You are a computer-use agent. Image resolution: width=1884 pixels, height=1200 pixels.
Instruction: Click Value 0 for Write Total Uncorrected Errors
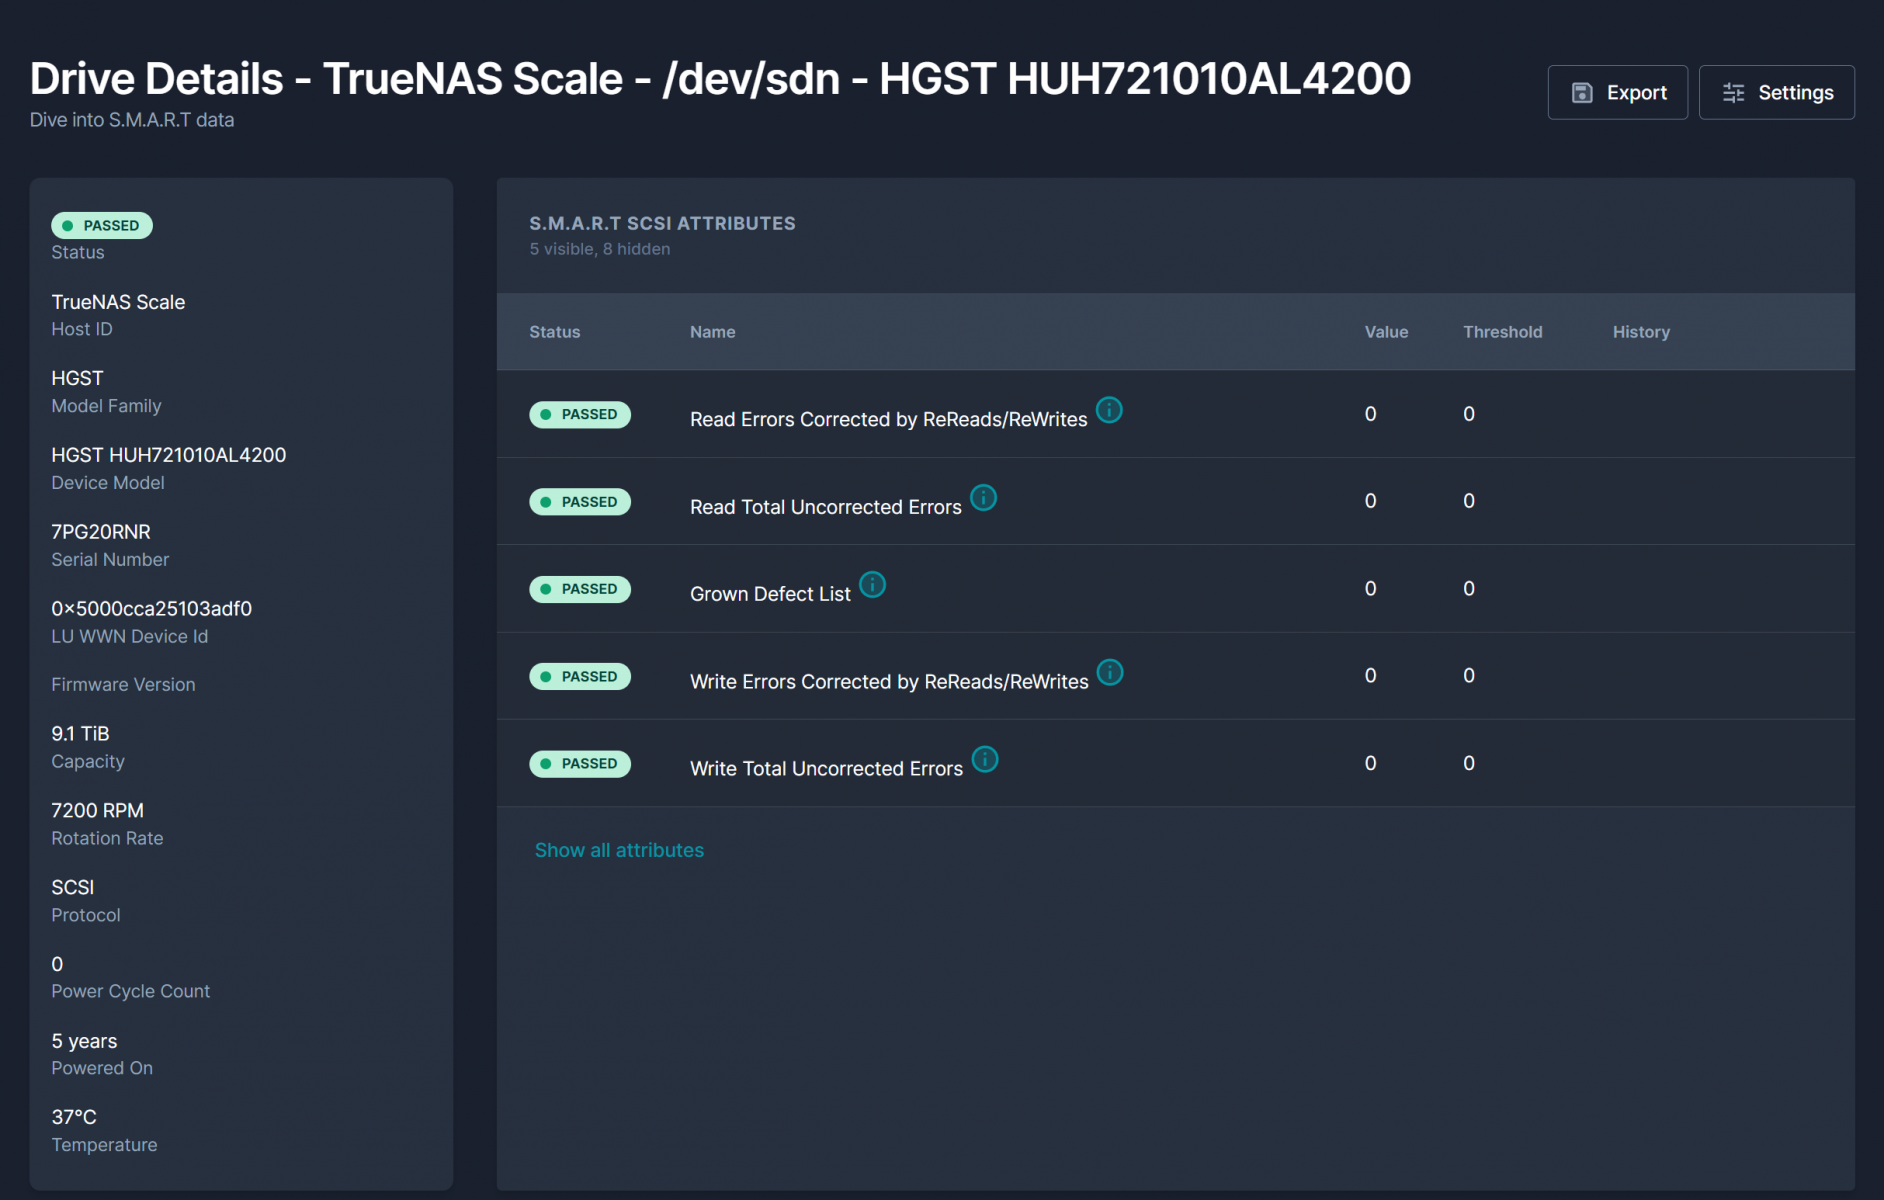(x=1370, y=764)
